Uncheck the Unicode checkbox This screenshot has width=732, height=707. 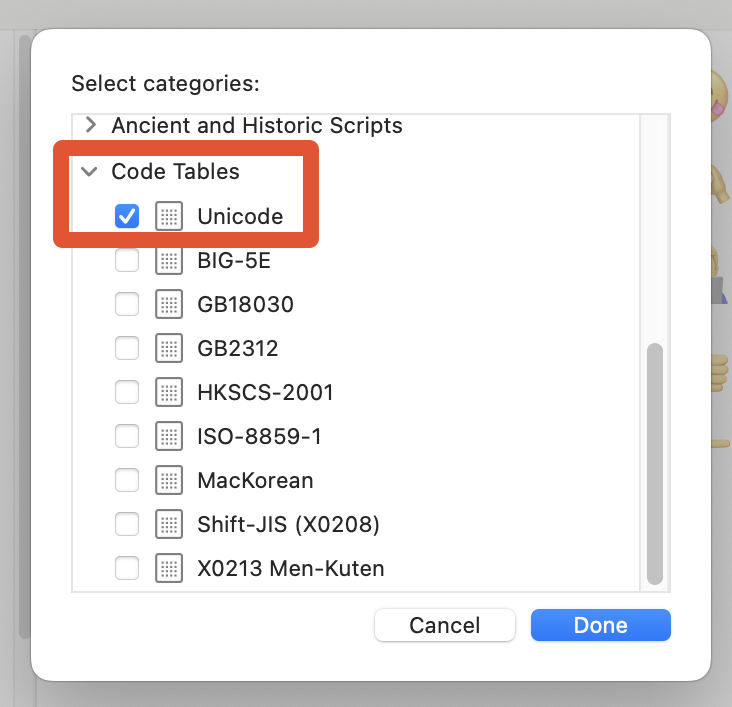[x=127, y=216]
